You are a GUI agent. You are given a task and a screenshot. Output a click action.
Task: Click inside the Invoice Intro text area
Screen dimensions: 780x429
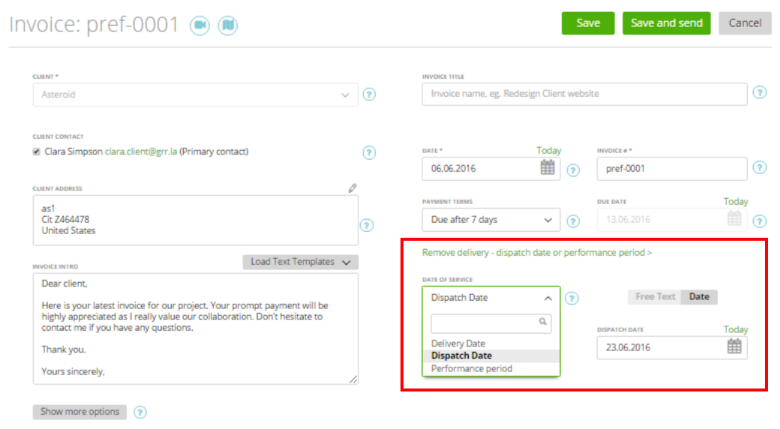tap(195, 328)
